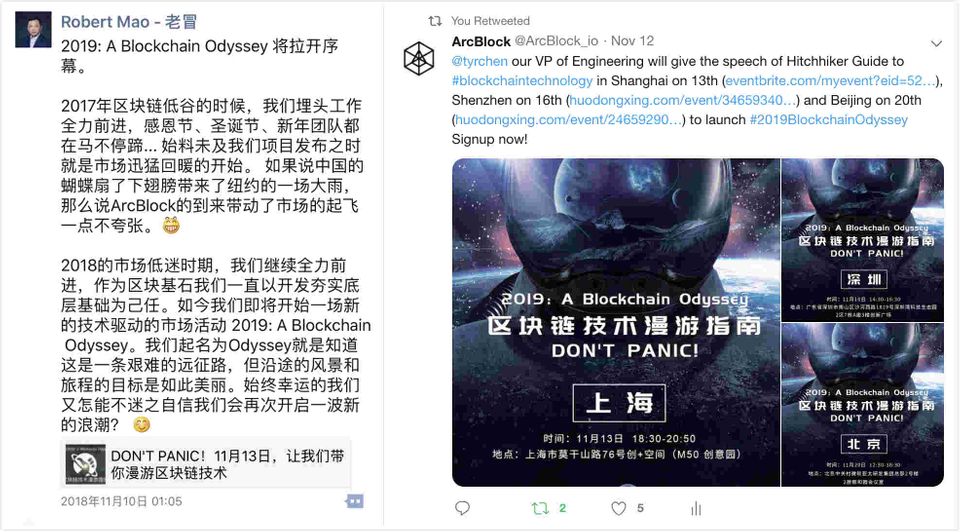View the Beijing 北京 event poster image
The height and width of the screenshot is (532, 960).
pos(863,405)
